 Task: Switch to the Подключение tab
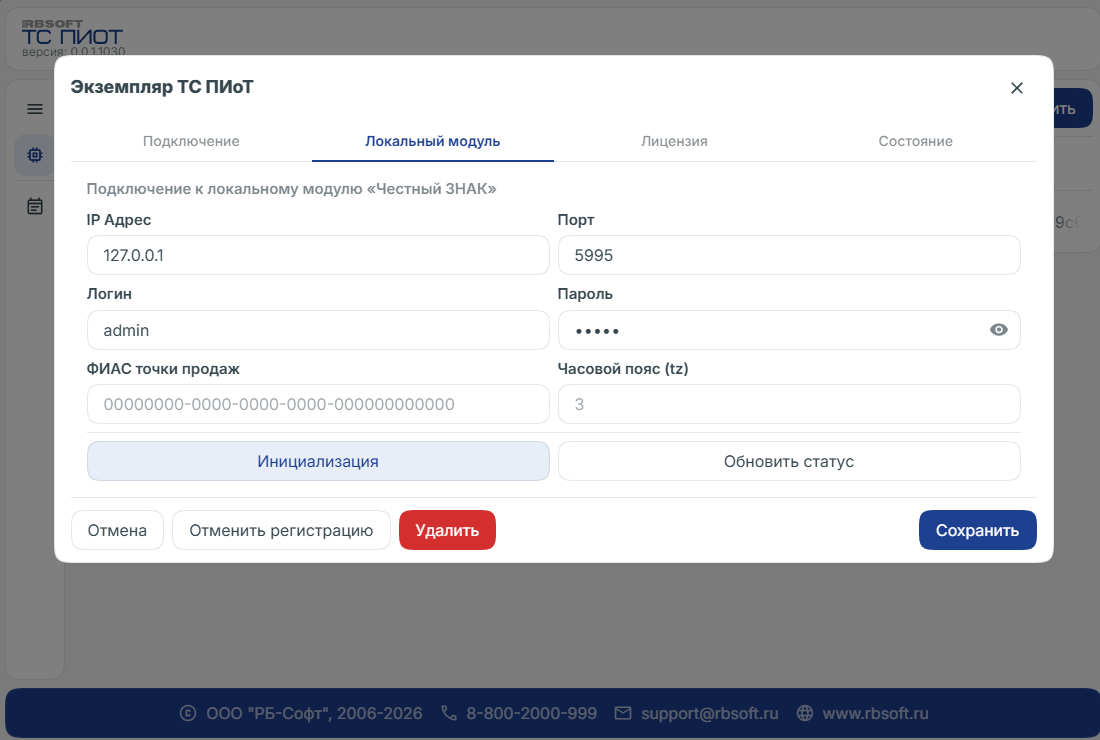click(191, 142)
